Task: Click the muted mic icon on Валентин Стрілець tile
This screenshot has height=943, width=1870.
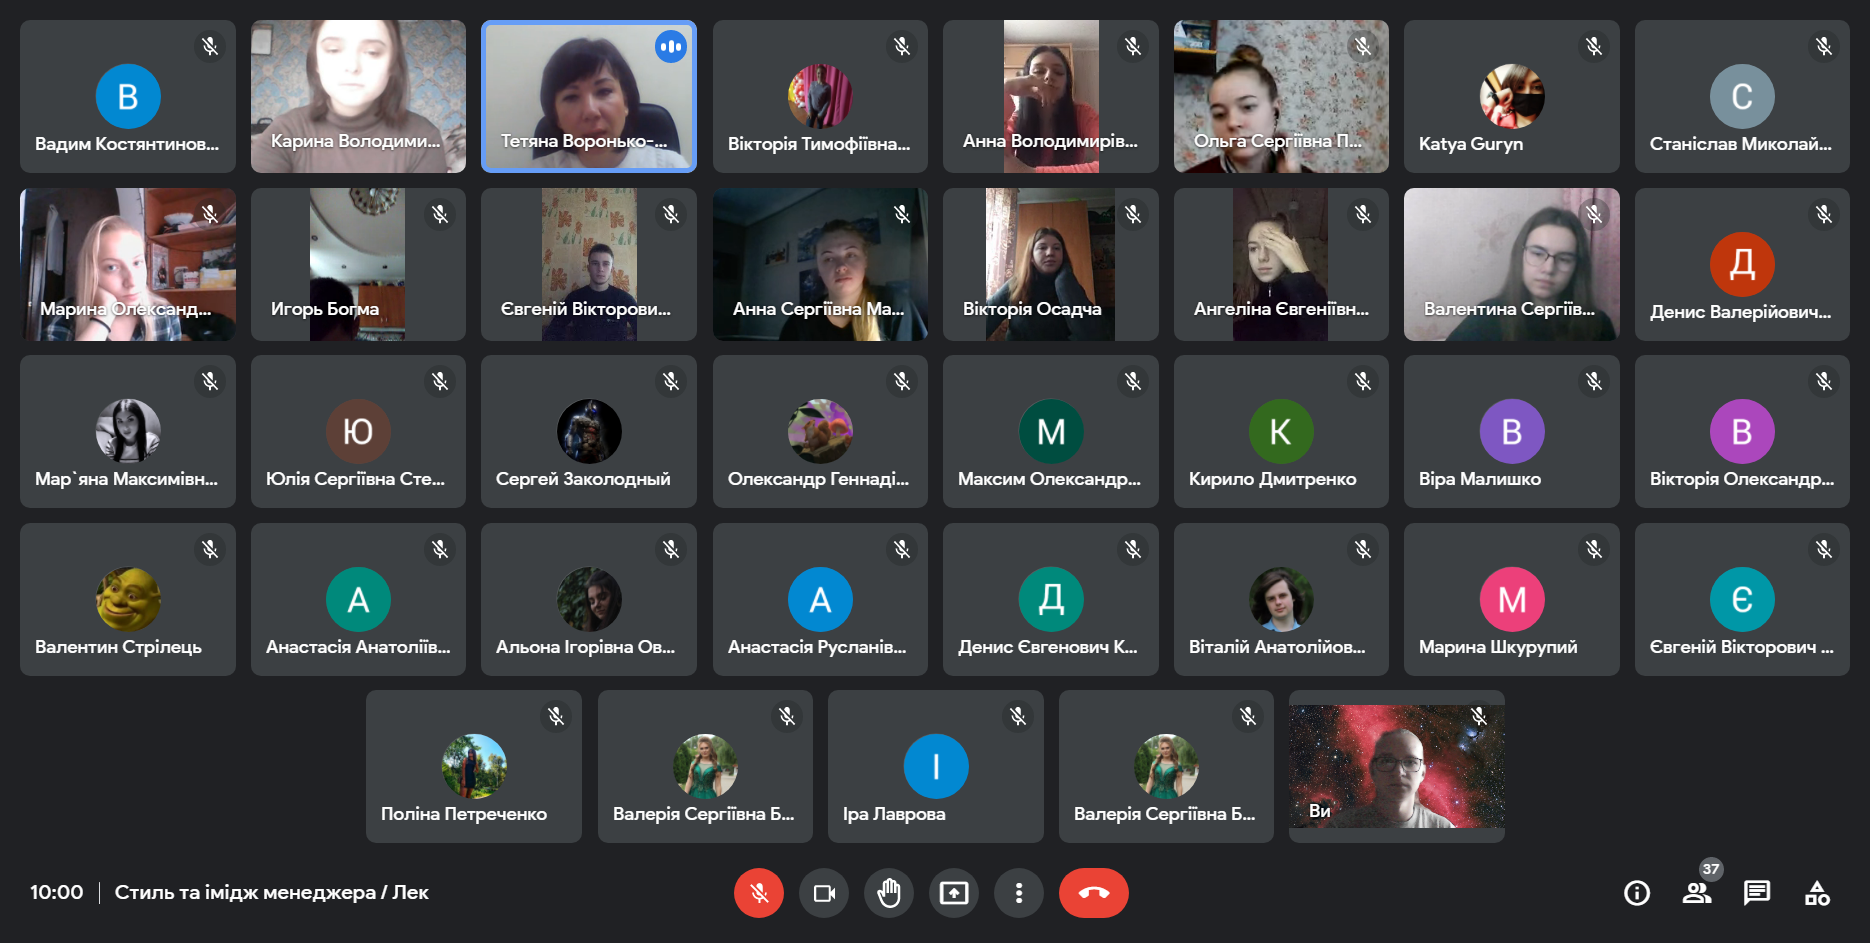Action: pyautogui.click(x=210, y=549)
